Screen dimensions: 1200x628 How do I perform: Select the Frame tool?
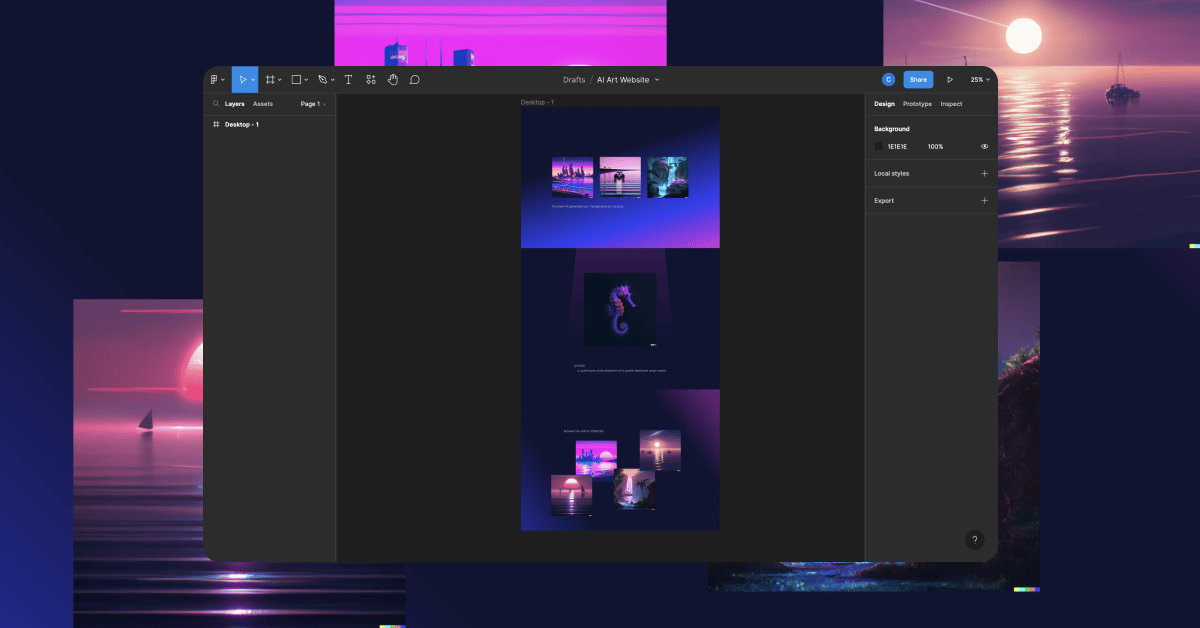tap(270, 79)
